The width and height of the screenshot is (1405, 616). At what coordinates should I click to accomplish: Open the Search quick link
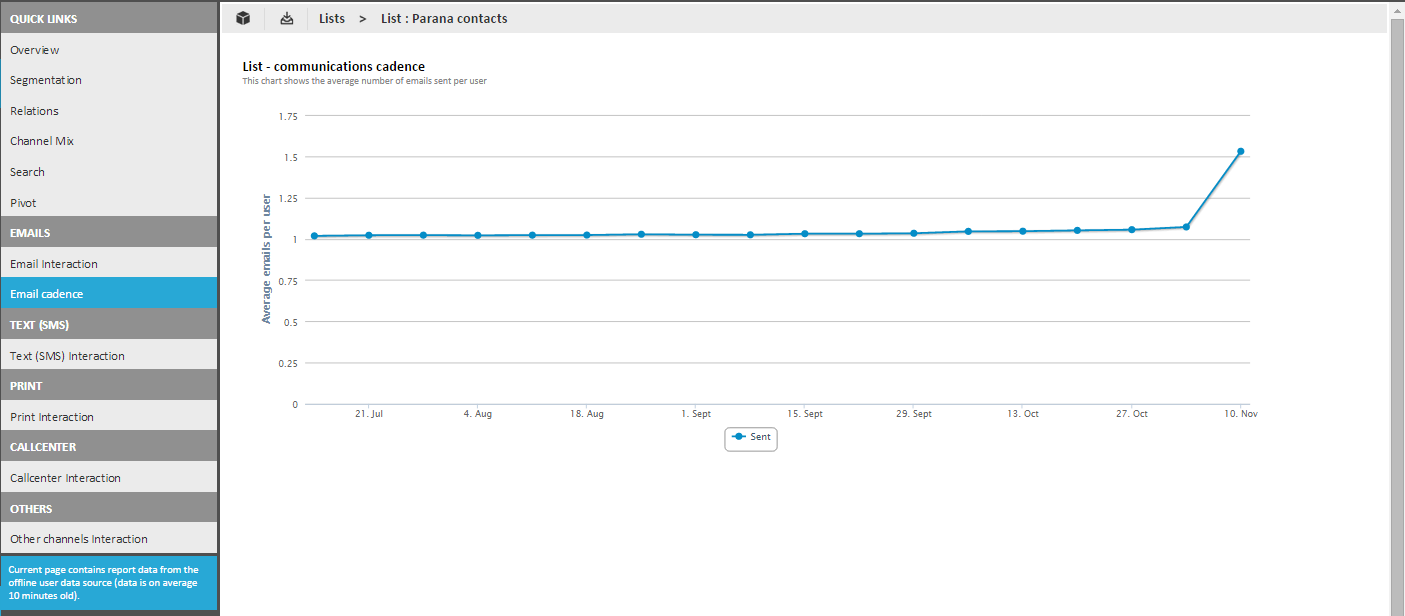[x=28, y=172]
